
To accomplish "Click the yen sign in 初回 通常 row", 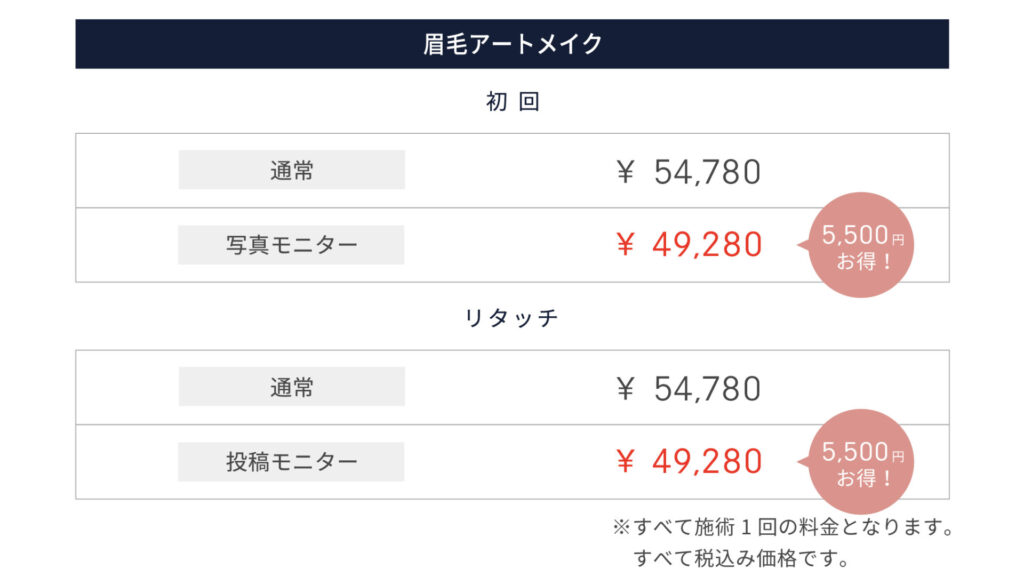I will point(626,172).
